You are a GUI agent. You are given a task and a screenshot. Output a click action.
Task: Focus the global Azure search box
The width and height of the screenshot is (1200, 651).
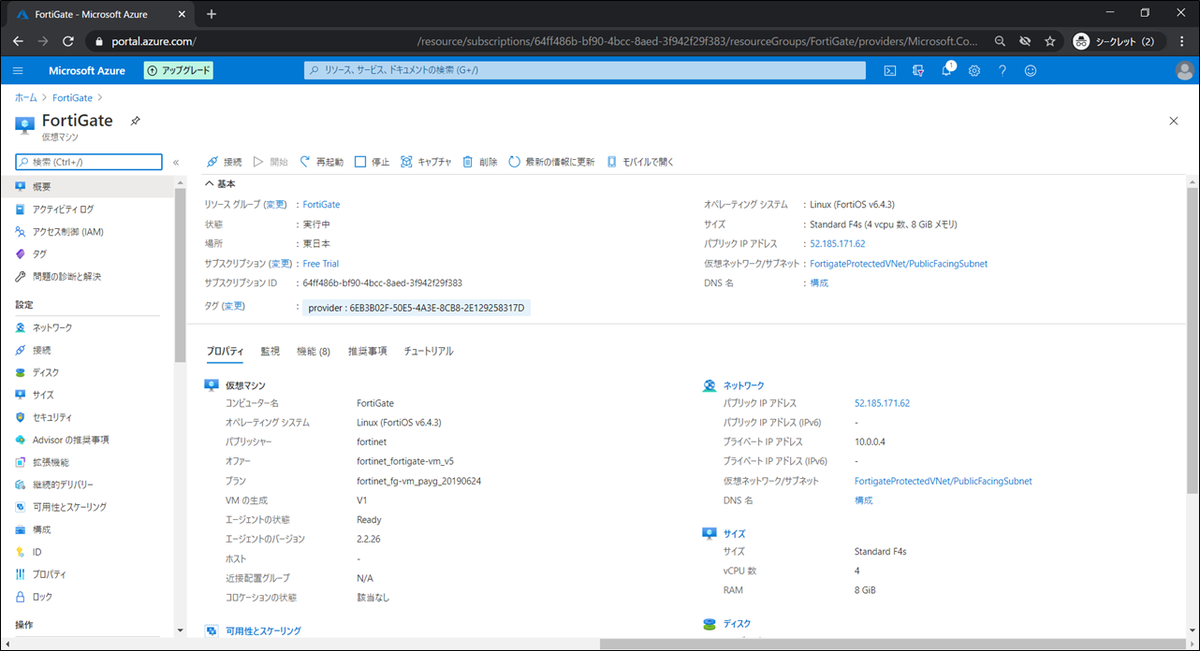pyautogui.click(x=585, y=71)
